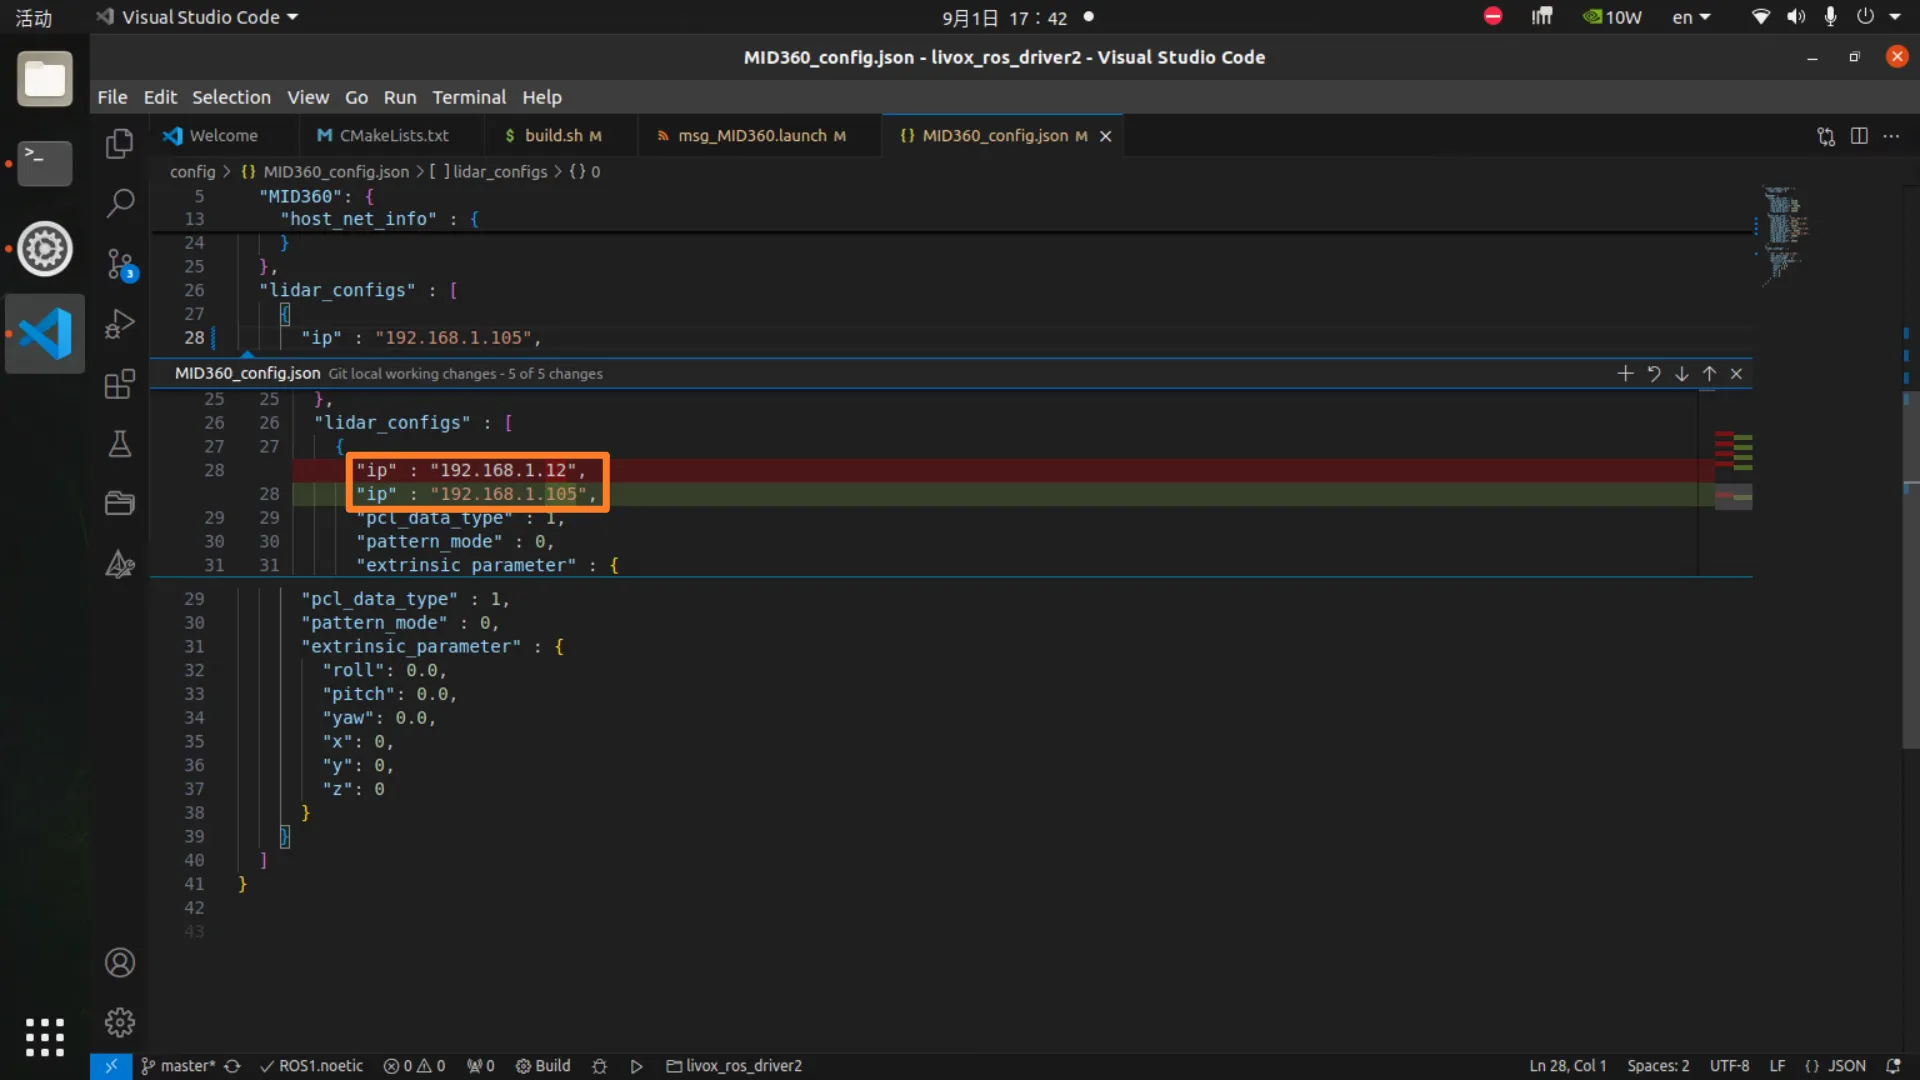Open the Go menu
This screenshot has height=1080, width=1920.
tap(356, 97)
